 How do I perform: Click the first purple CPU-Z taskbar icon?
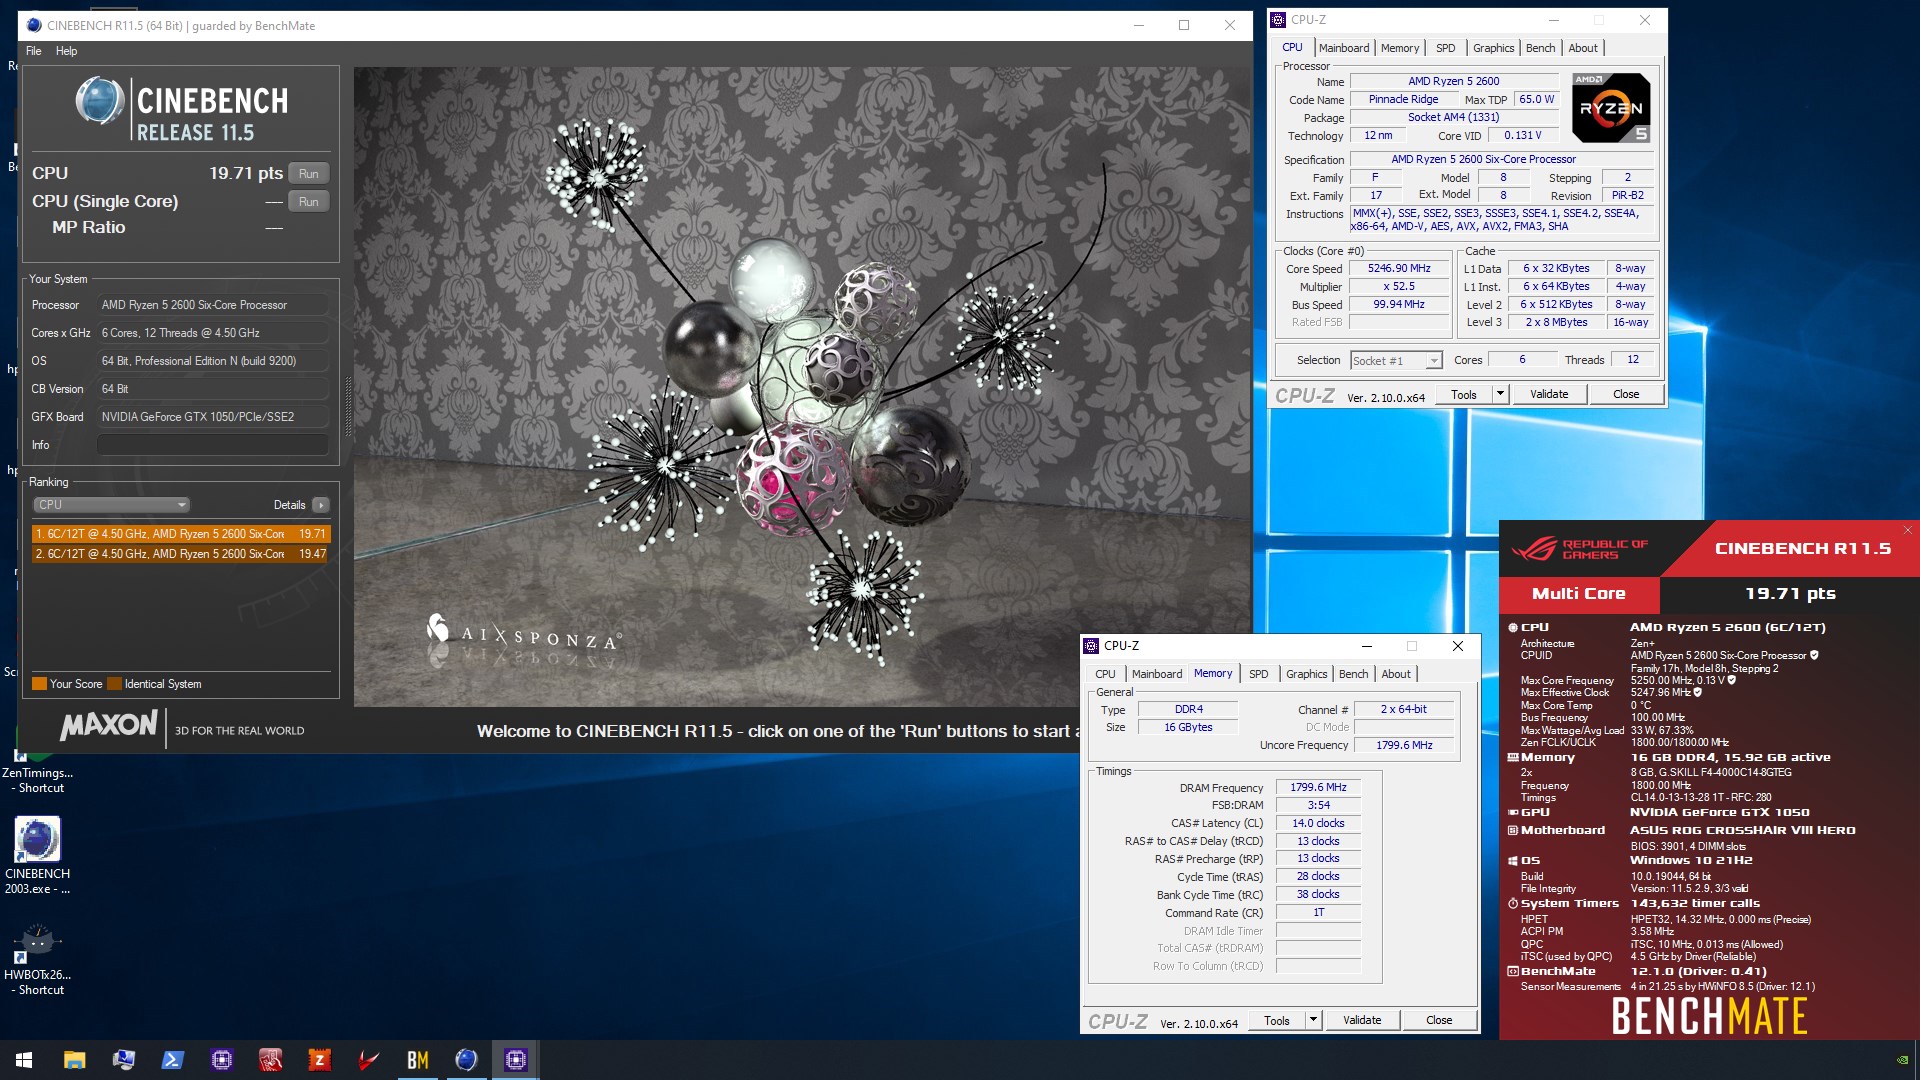click(x=221, y=1060)
